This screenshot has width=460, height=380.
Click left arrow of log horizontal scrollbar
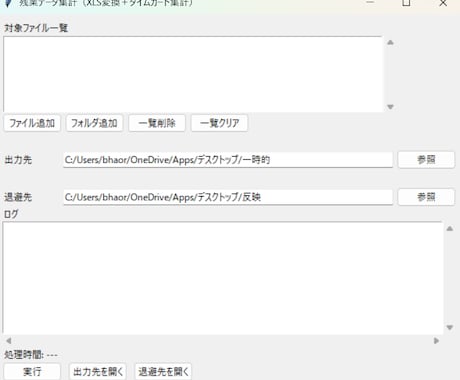pos(9,341)
